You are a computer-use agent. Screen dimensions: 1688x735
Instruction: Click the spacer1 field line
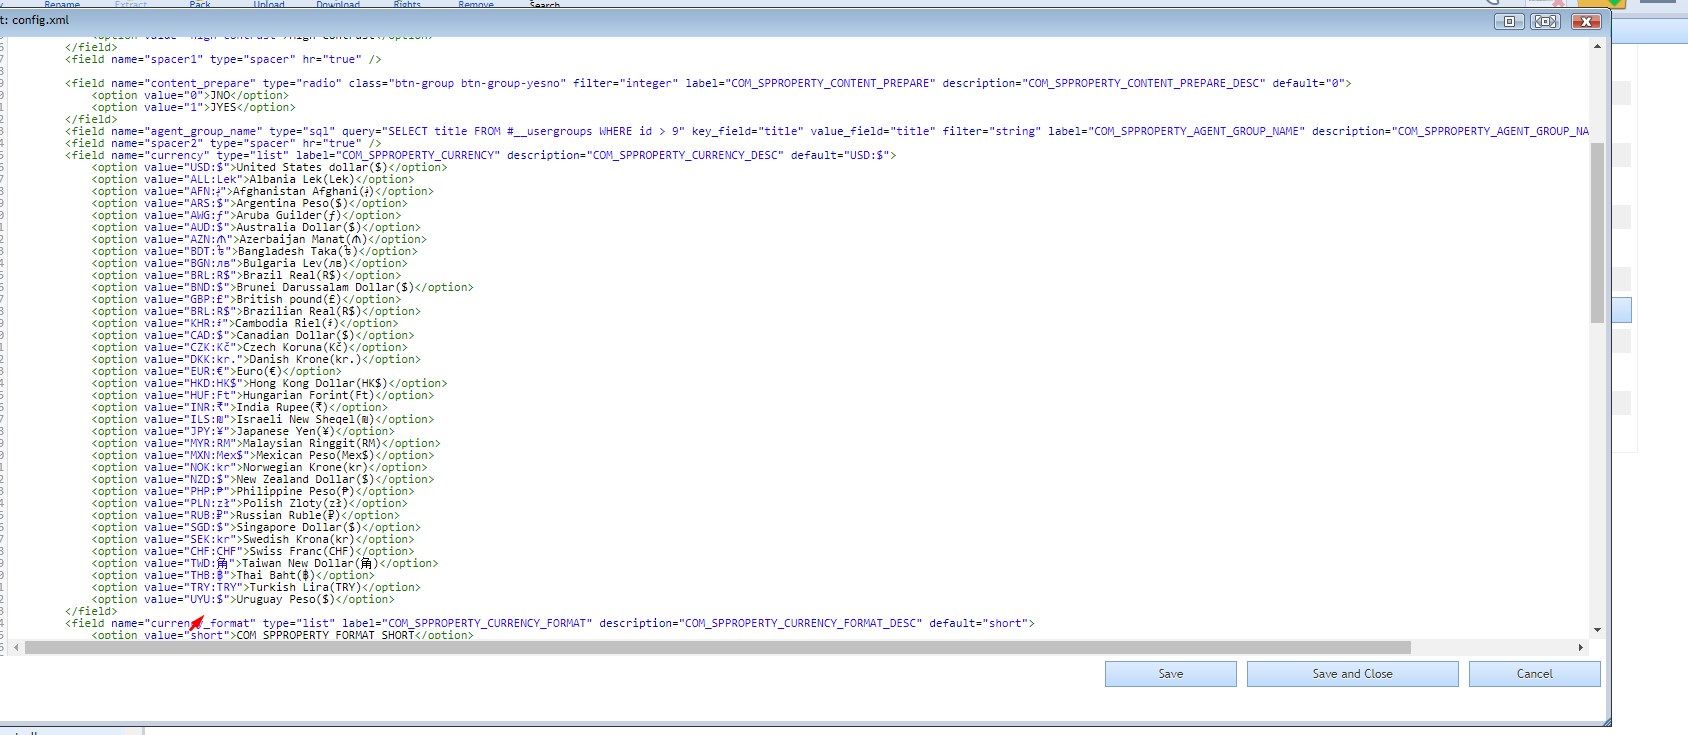(223, 59)
